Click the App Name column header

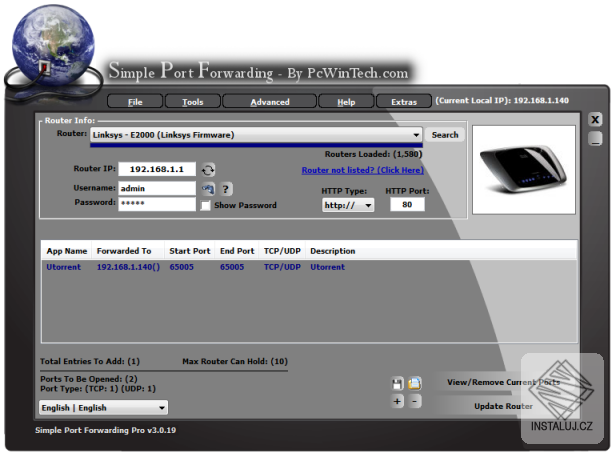tap(67, 251)
